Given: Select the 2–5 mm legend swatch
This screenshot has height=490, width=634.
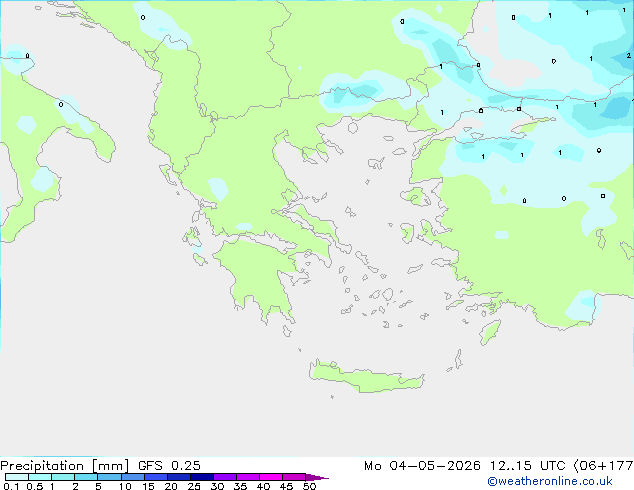Looking at the screenshot, I should point(86,477).
